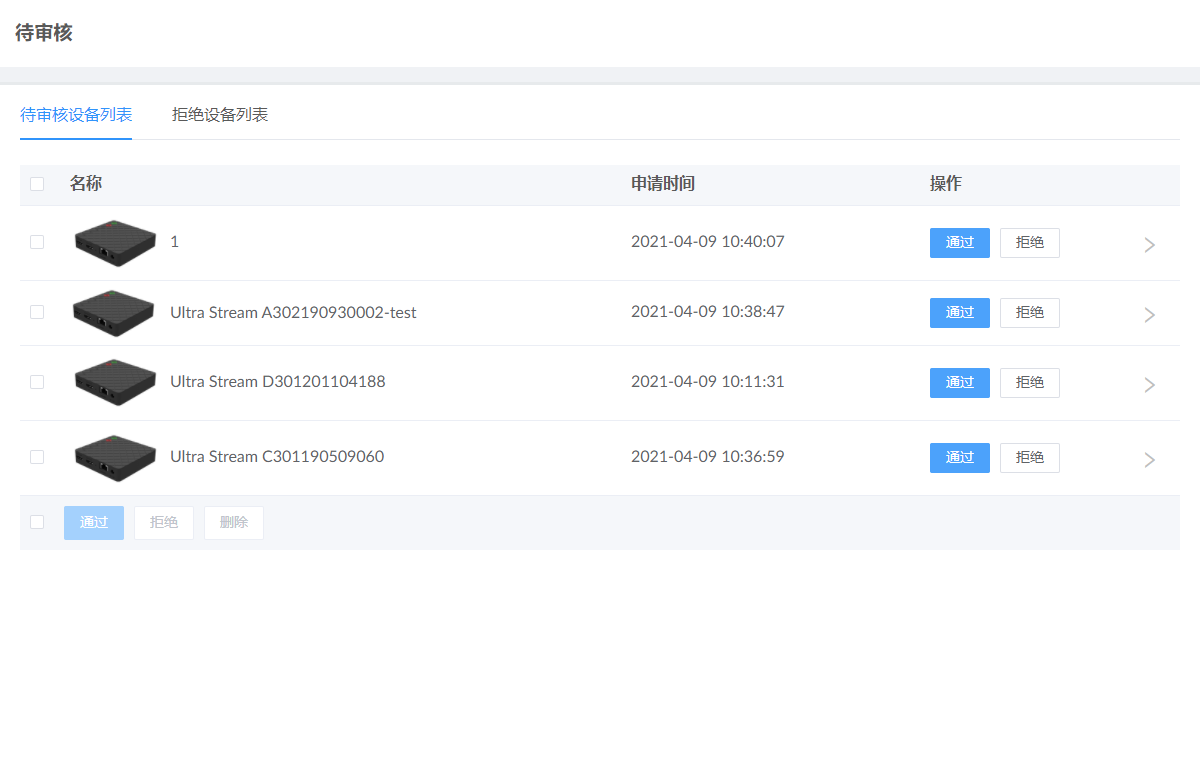Screen dimensions: 1200x775
Task: Expand row arrow for Ultra Stream C301190509060
Action: 1149,459
